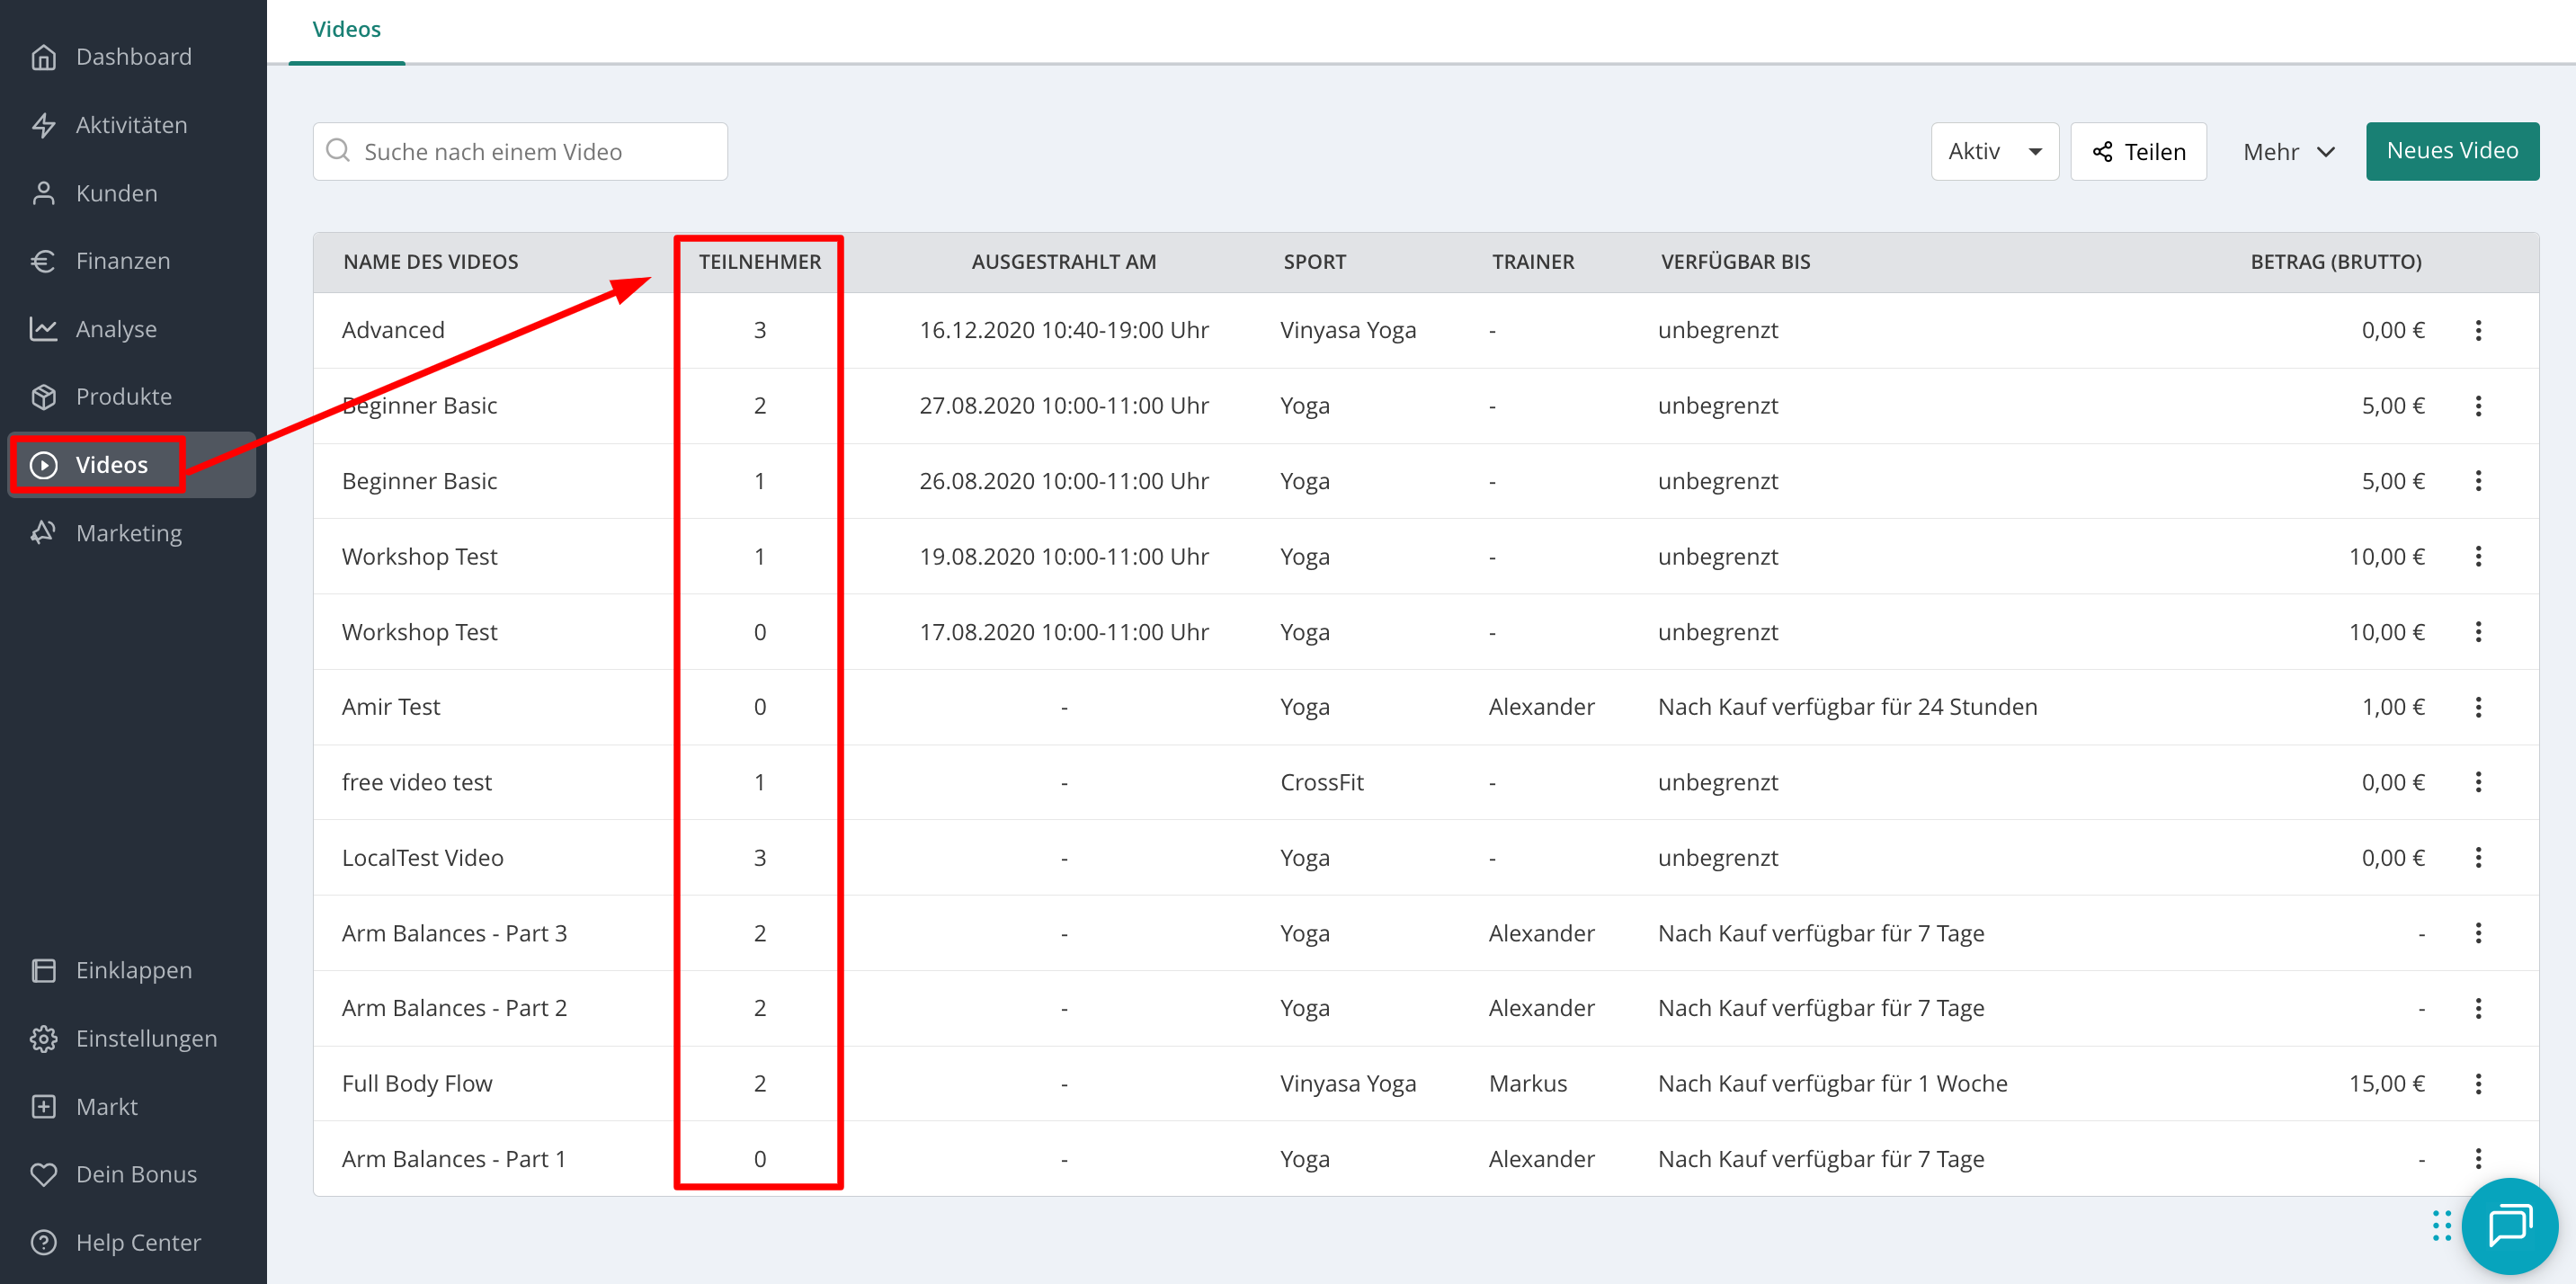
Task: Open Arm Balances - Part 1
Action: (1425, 1159)
